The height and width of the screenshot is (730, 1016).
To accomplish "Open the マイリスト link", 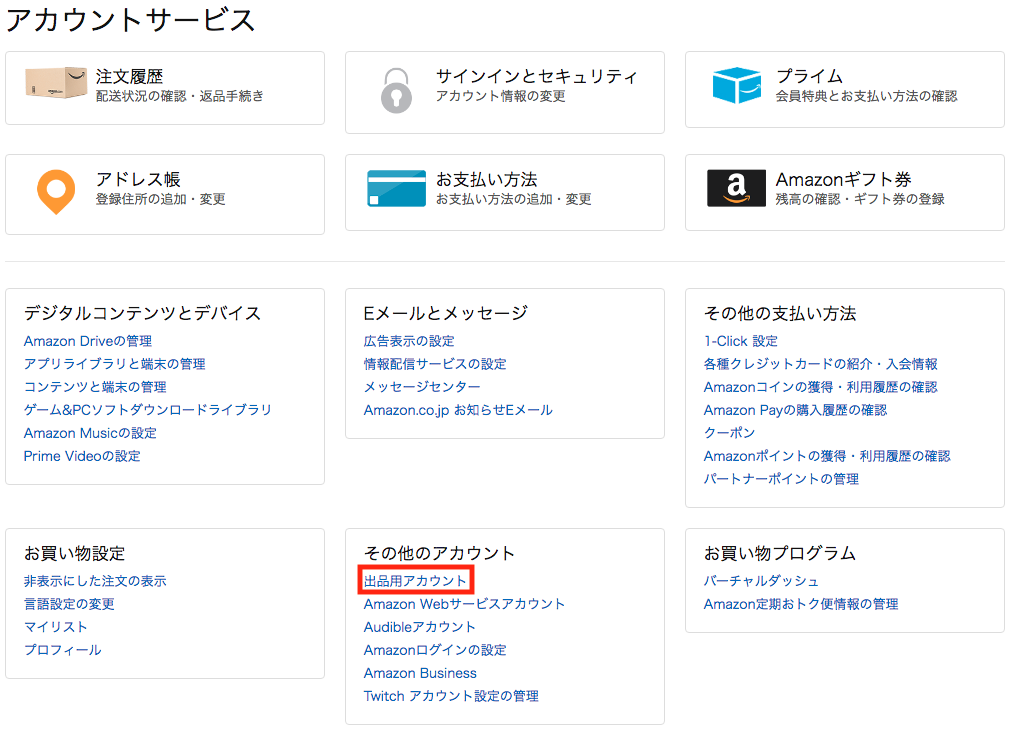I will [x=56, y=627].
